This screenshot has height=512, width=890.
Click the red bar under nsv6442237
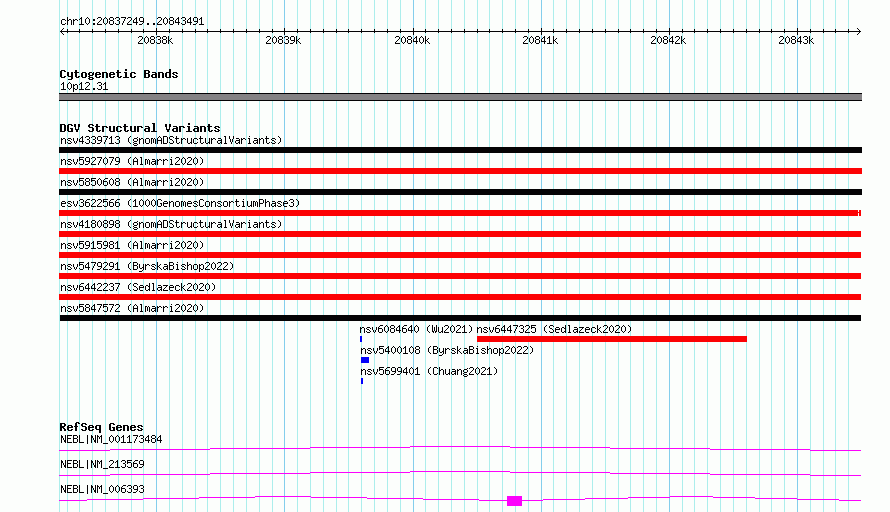pos(460,297)
